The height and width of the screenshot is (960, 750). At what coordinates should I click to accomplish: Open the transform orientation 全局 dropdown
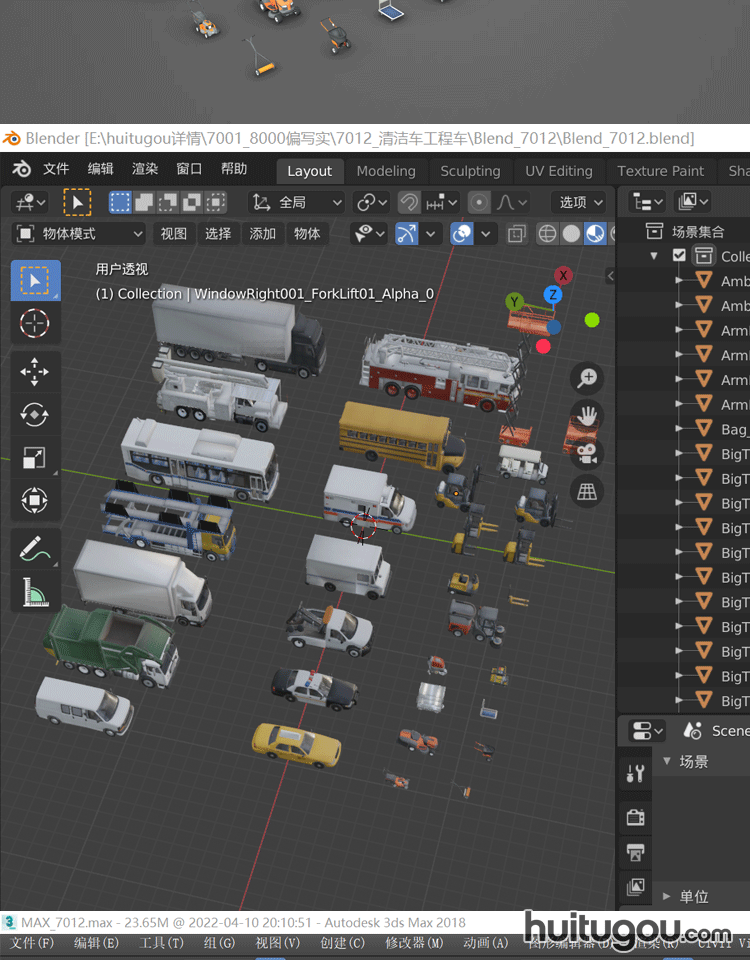pos(295,202)
